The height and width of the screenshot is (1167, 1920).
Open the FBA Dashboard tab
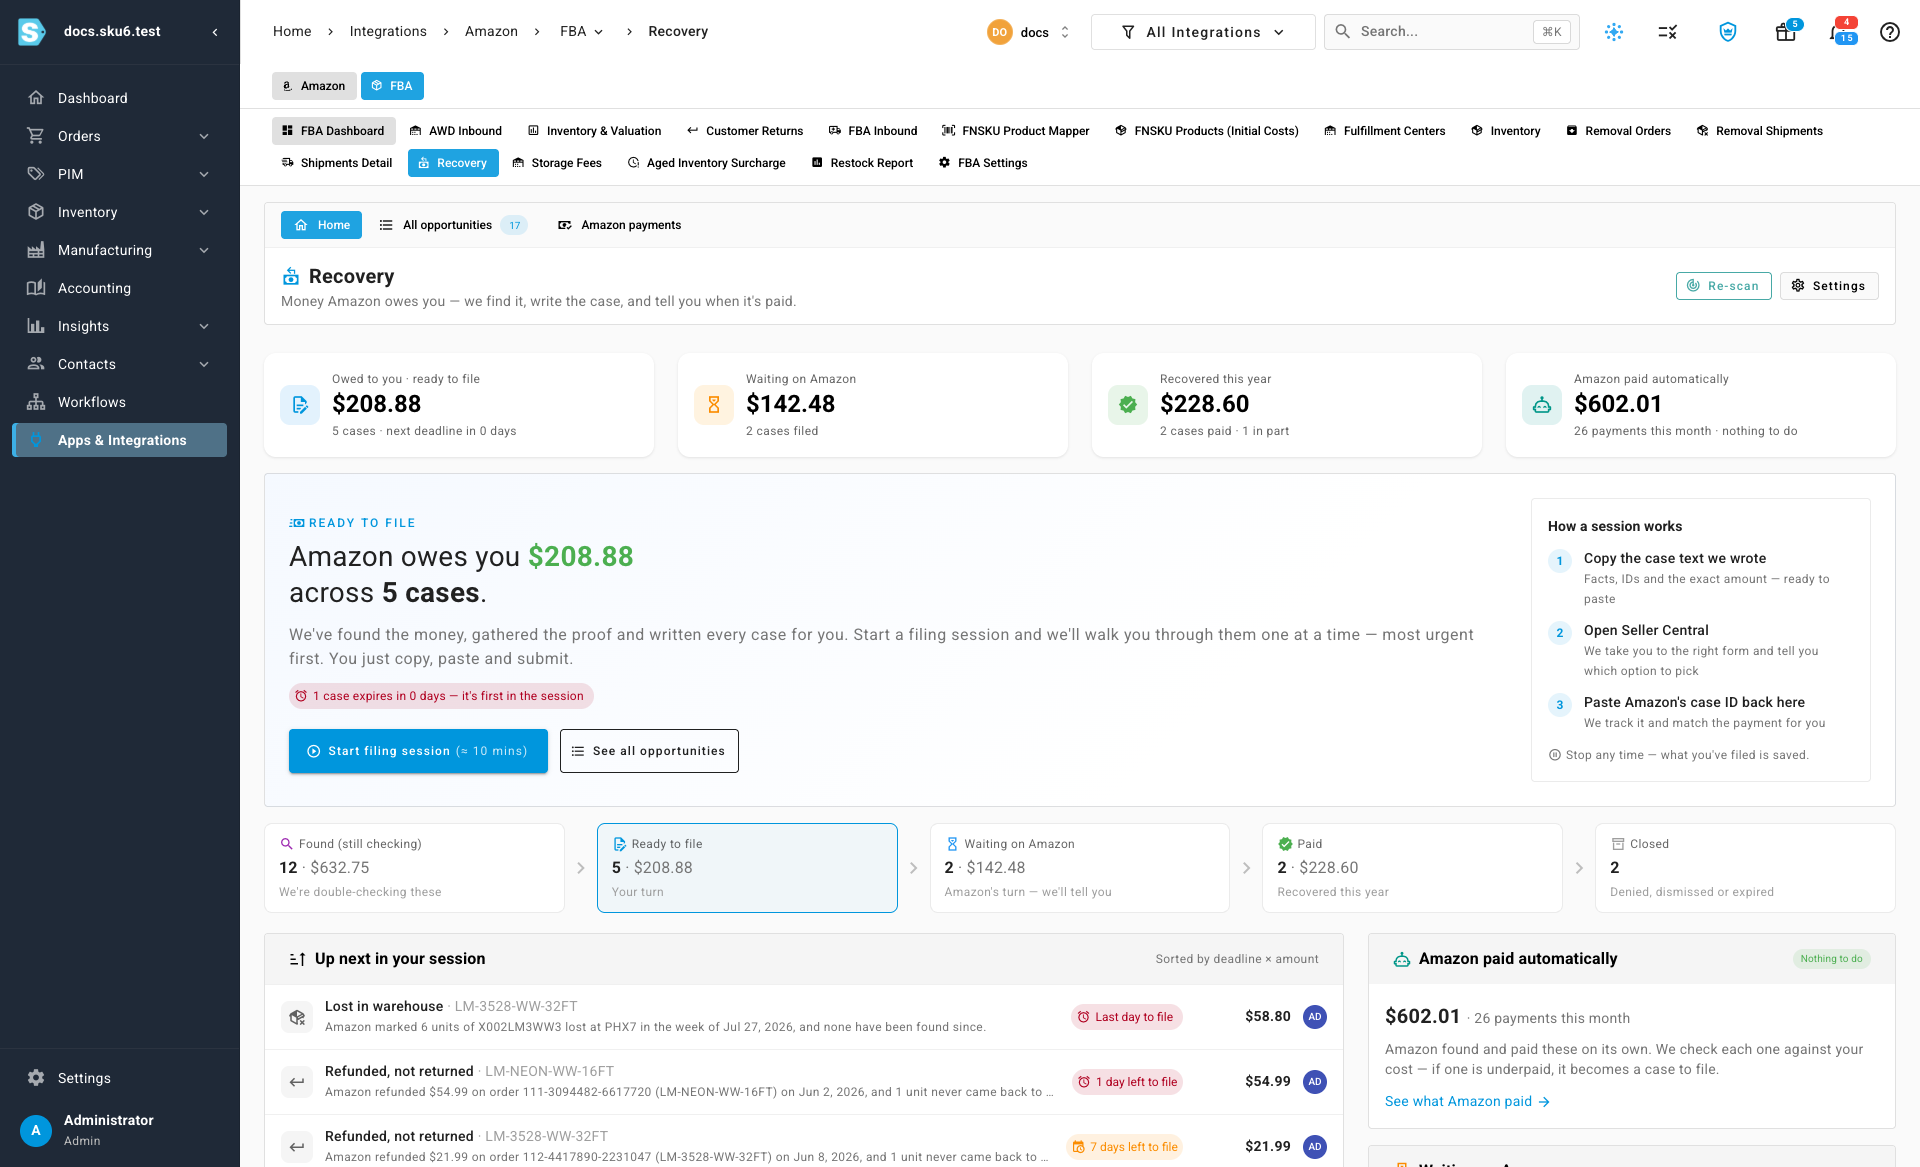tap(334, 131)
